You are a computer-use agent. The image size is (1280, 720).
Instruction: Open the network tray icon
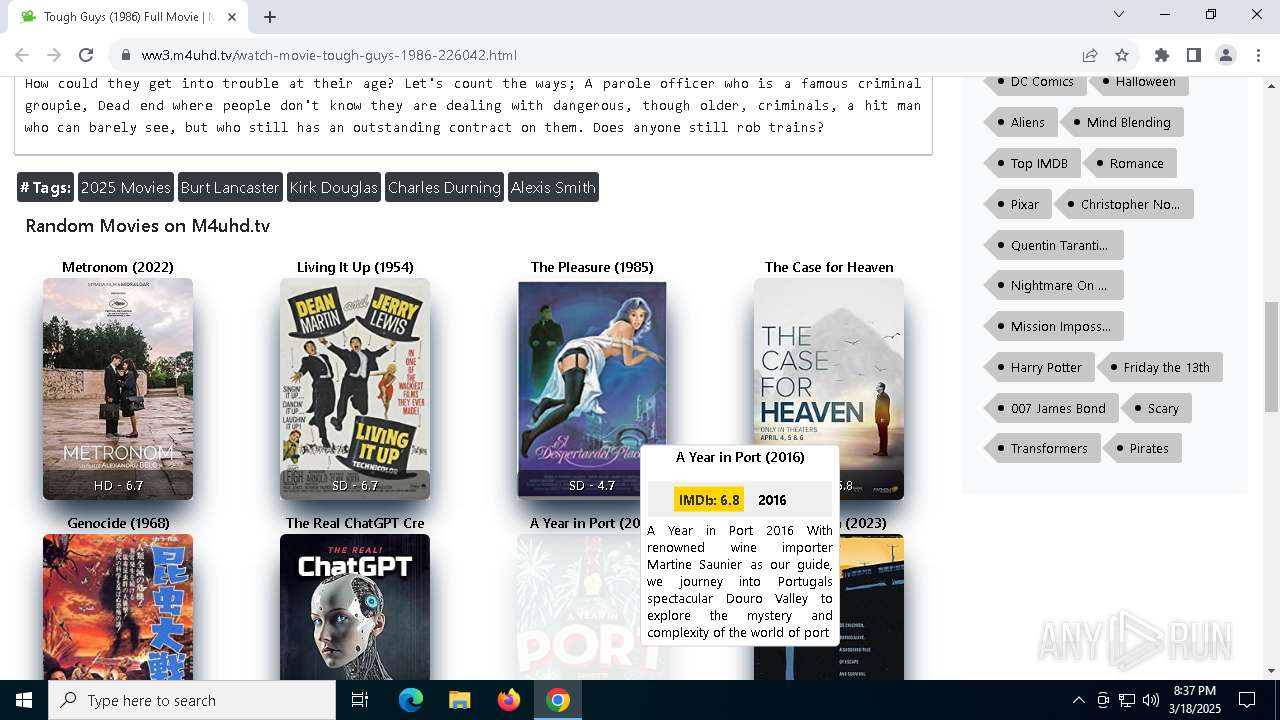click(x=1127, y=700)
